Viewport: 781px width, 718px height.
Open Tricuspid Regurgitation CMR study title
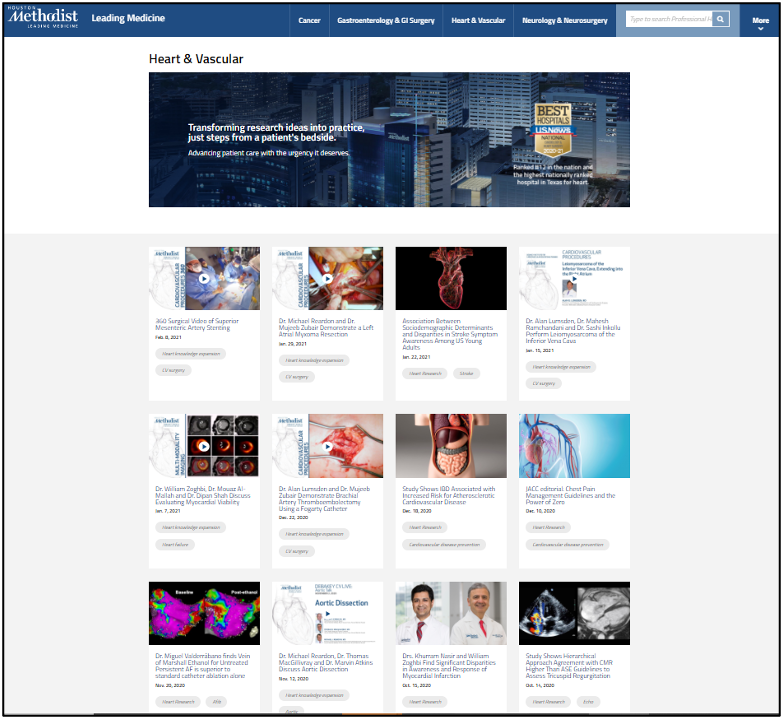pyautogui.click(x=569, y=666)
